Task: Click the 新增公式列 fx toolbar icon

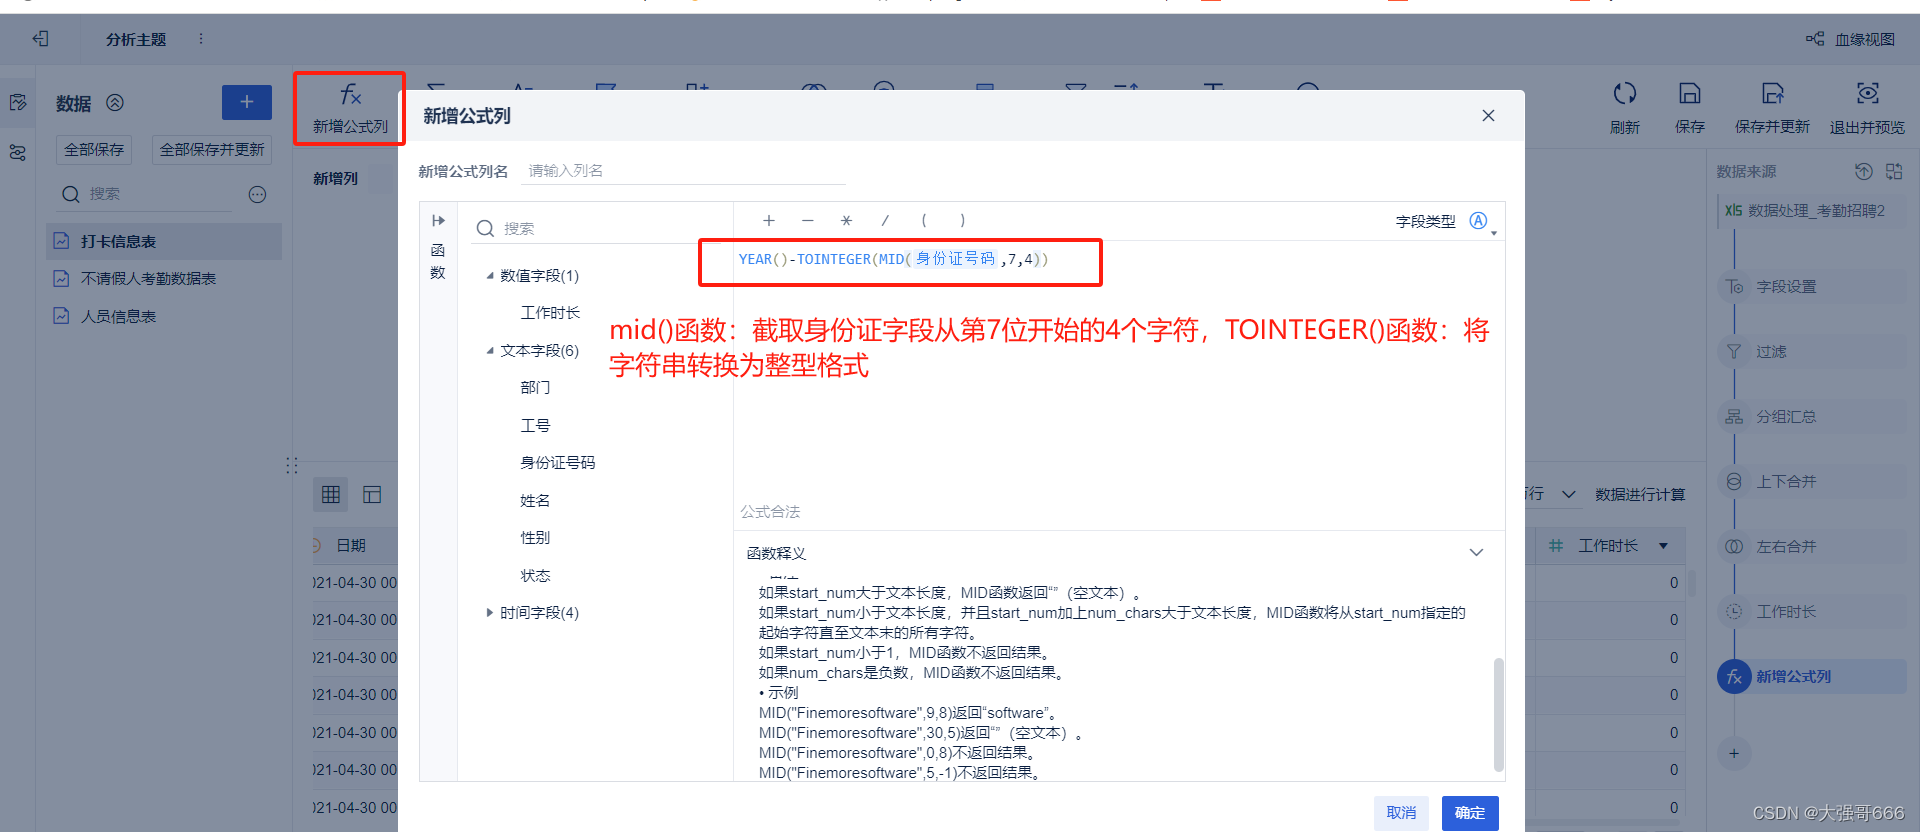Action: (x=350, y=96)
